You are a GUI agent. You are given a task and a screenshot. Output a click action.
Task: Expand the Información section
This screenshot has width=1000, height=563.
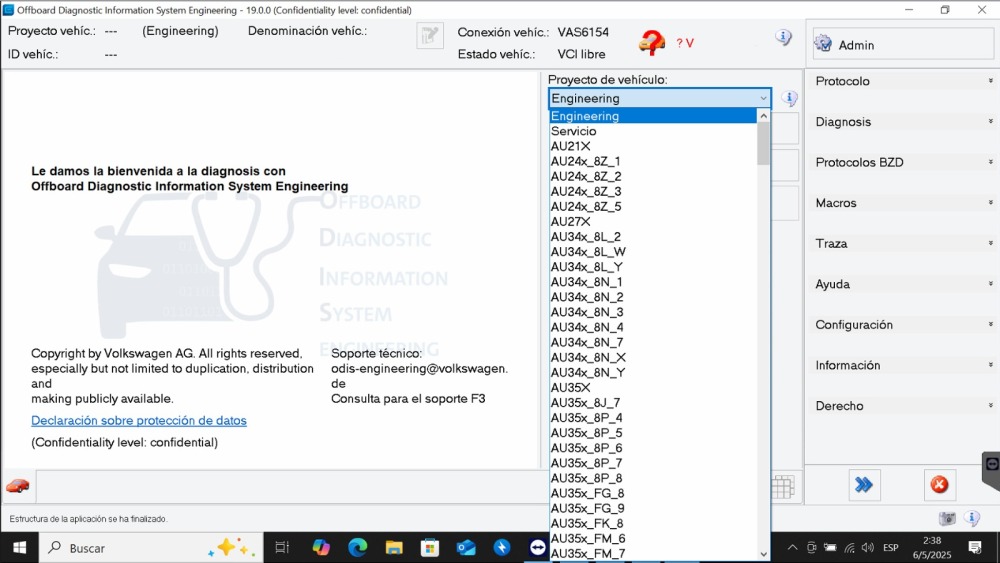coord(902,365)
